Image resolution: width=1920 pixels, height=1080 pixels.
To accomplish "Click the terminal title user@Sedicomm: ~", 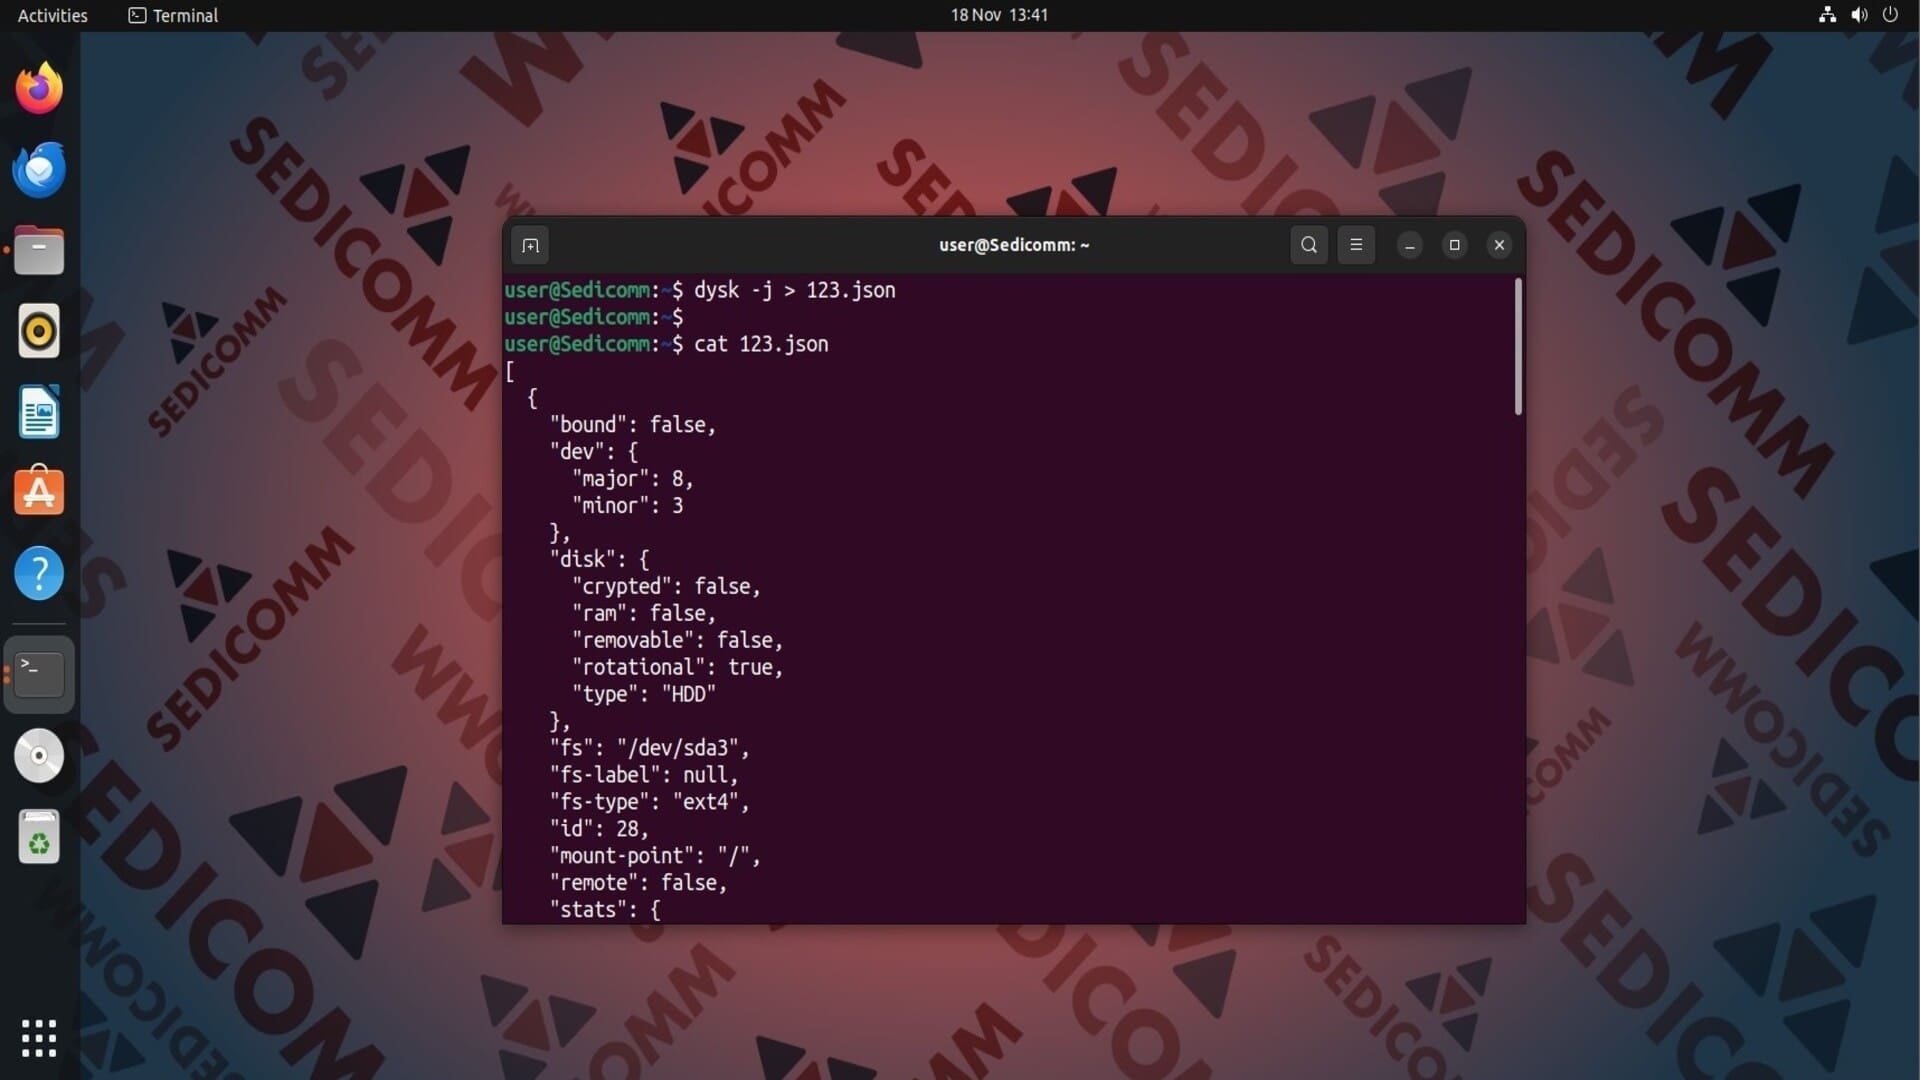I will (1014, 245).
